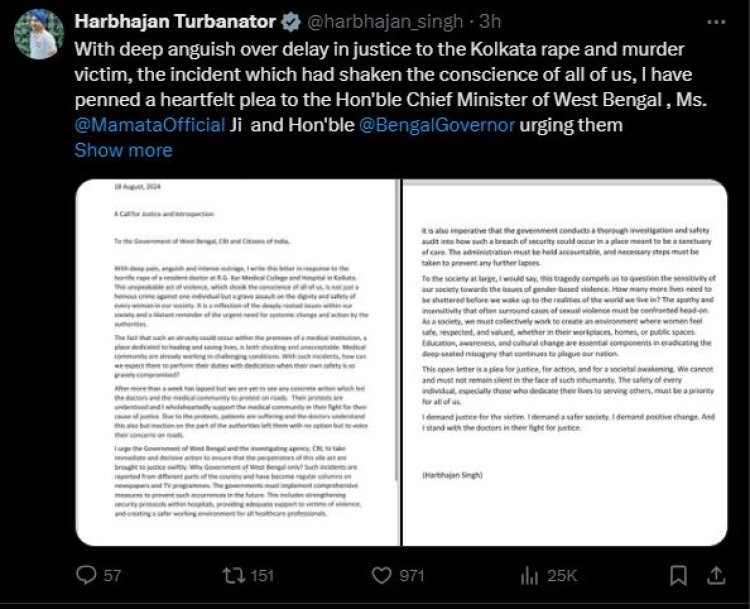View first letter page image
The image size is (750, 609).
[238, 362]
